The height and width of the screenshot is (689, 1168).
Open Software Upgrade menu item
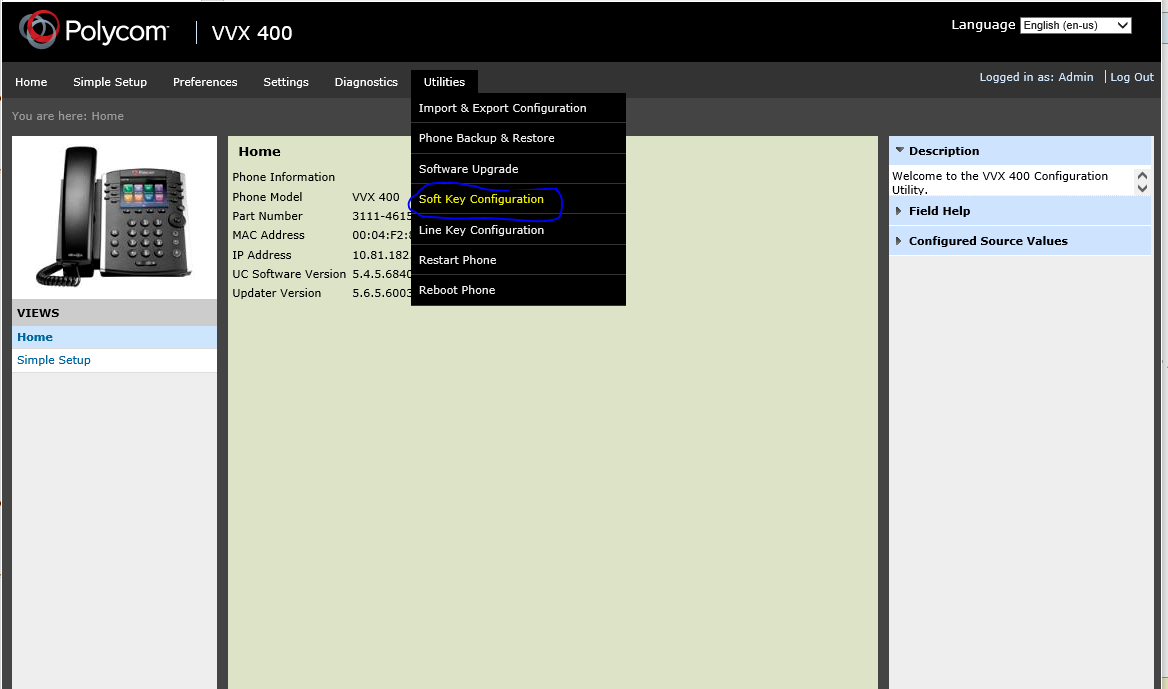tap(468, 169)
